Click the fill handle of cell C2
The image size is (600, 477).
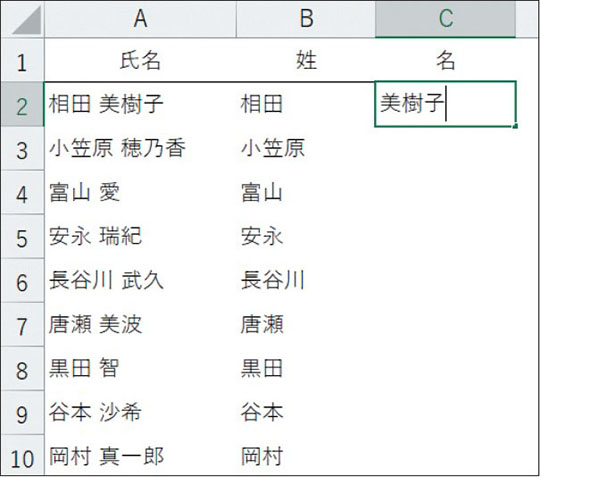pos(515,126)
